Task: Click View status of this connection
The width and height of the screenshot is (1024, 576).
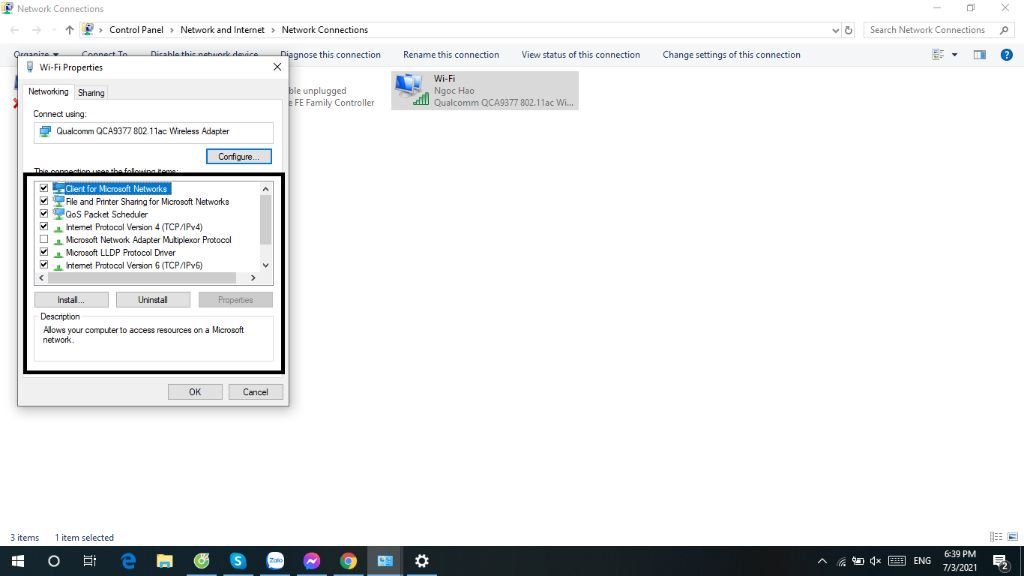Action: [581, 55]
